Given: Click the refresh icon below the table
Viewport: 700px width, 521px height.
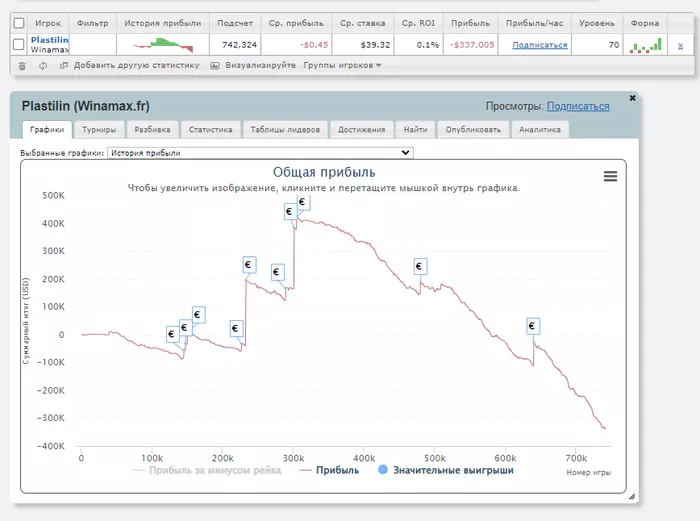Looking at the screenshot, I should coord(43,65).
